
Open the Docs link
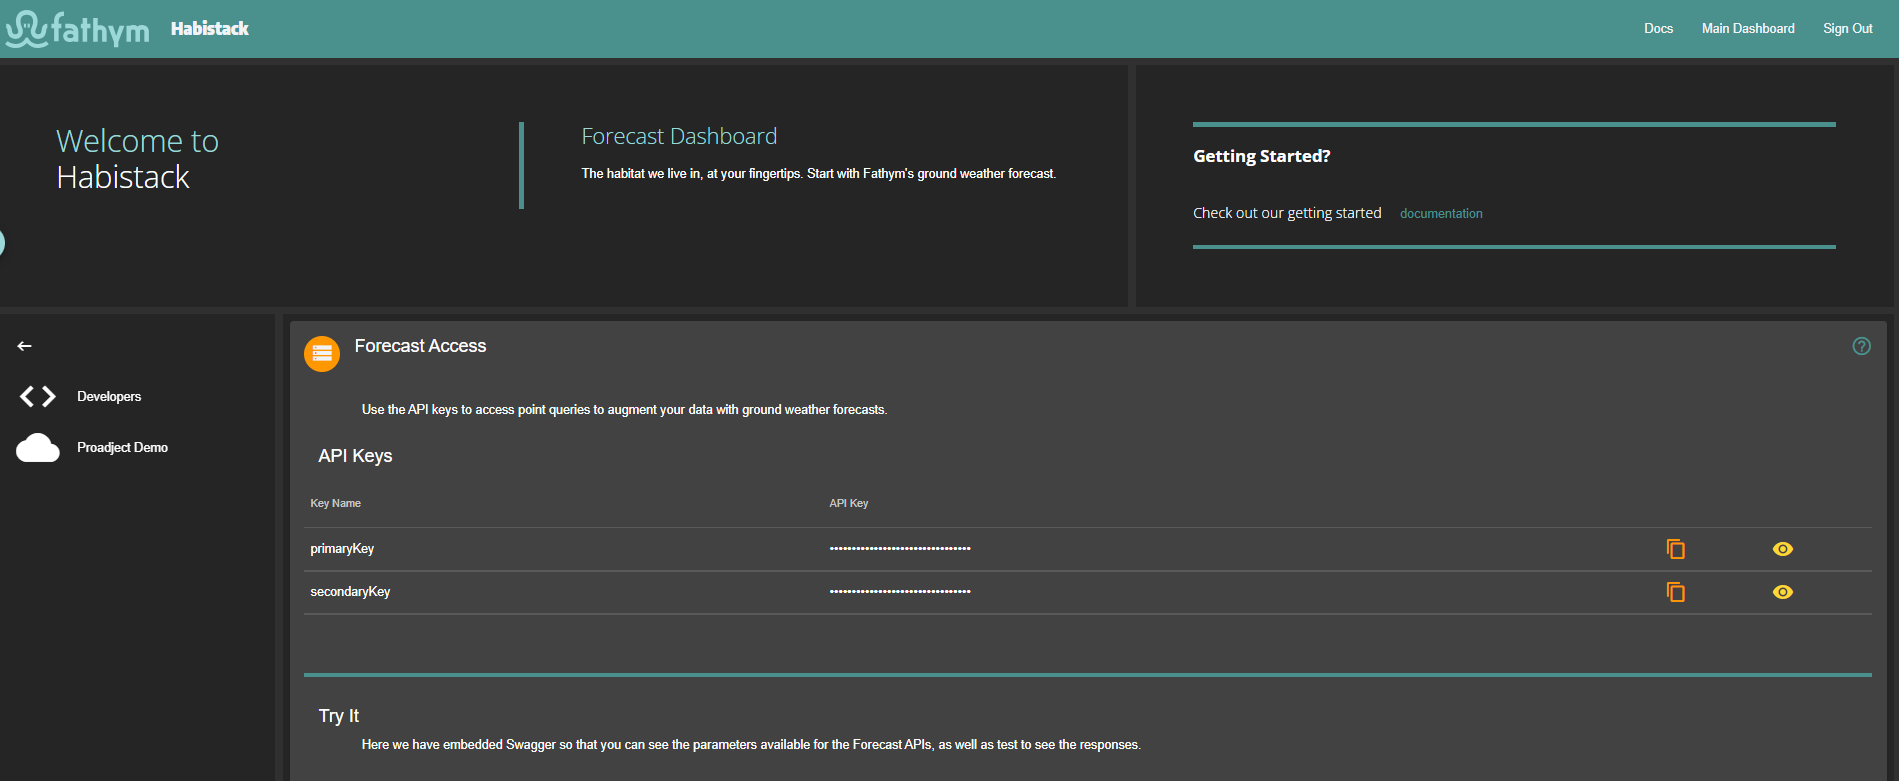pos(1658,28)
